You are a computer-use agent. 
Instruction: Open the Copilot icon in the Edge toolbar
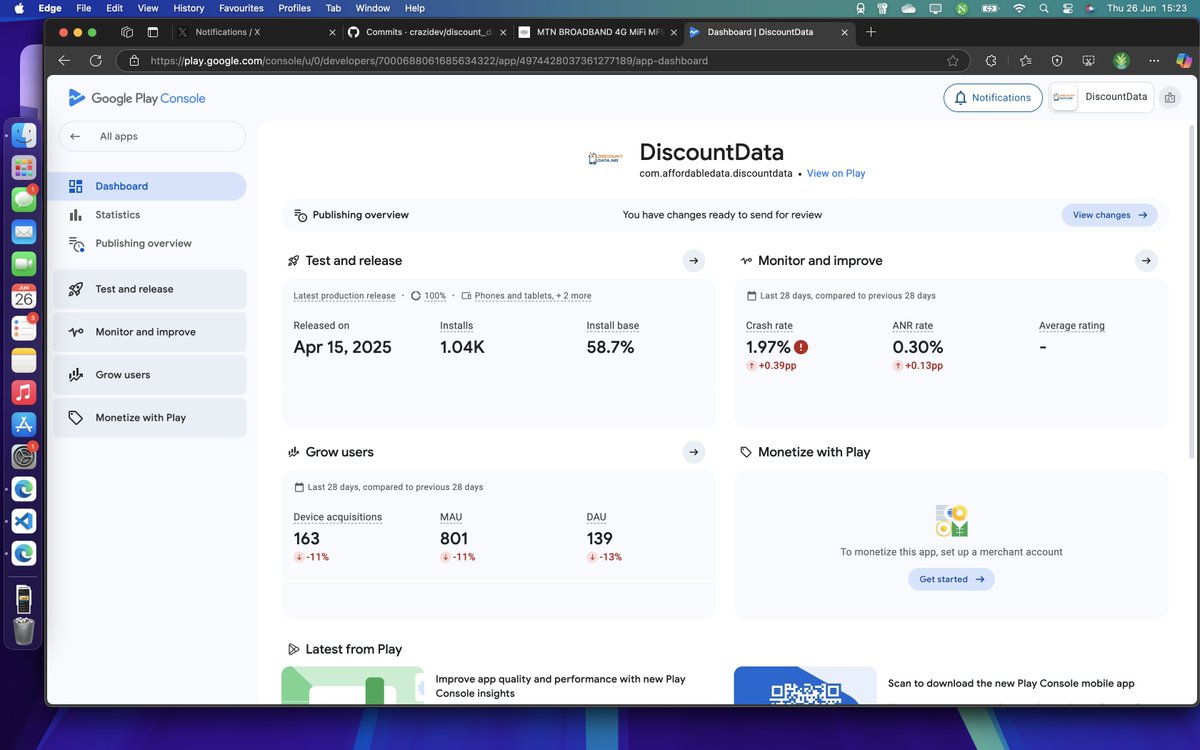[1183, 60]
